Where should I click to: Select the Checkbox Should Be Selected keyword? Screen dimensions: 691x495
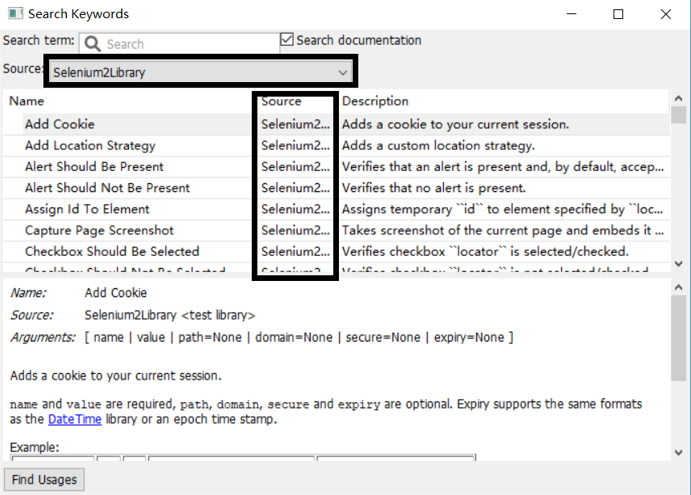pyautogui.click(x=112, y=251)
